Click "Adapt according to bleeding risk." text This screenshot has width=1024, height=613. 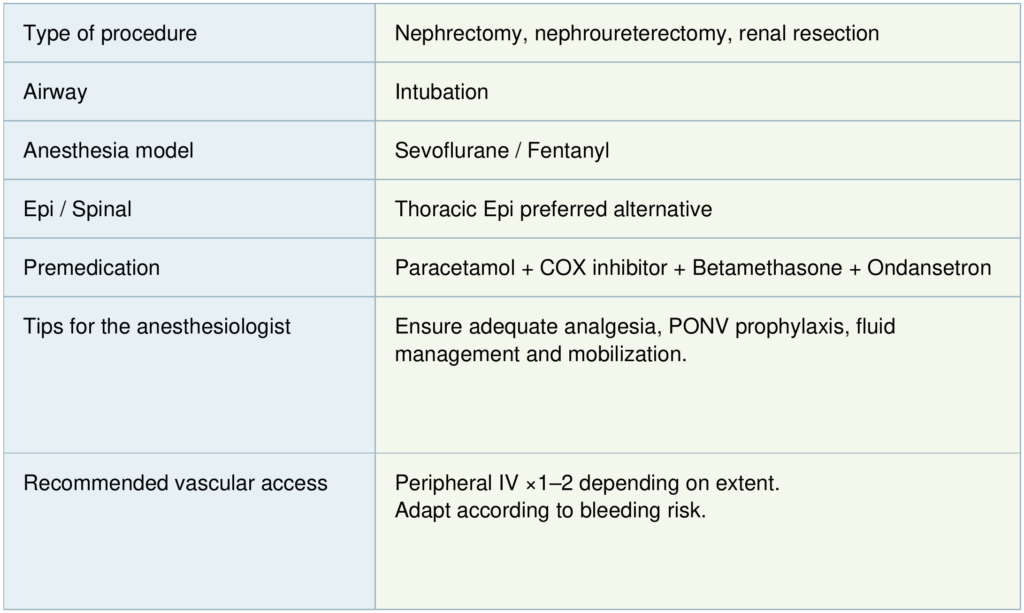click(548, 510)
